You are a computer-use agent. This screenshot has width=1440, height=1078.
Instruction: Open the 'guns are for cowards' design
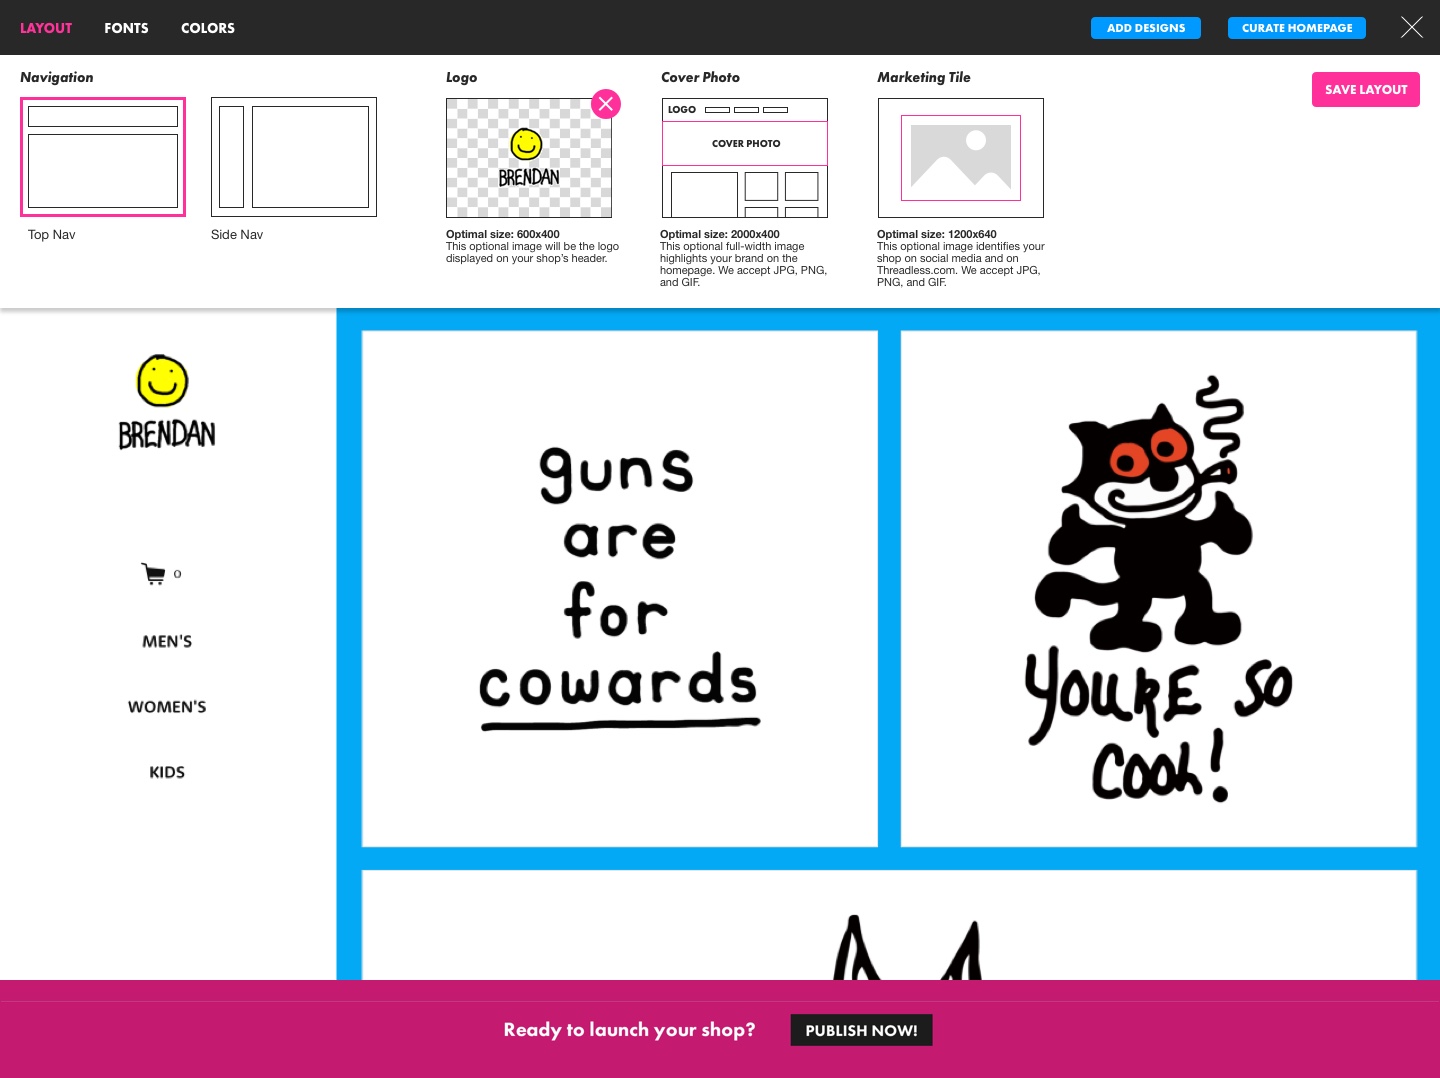620,589
